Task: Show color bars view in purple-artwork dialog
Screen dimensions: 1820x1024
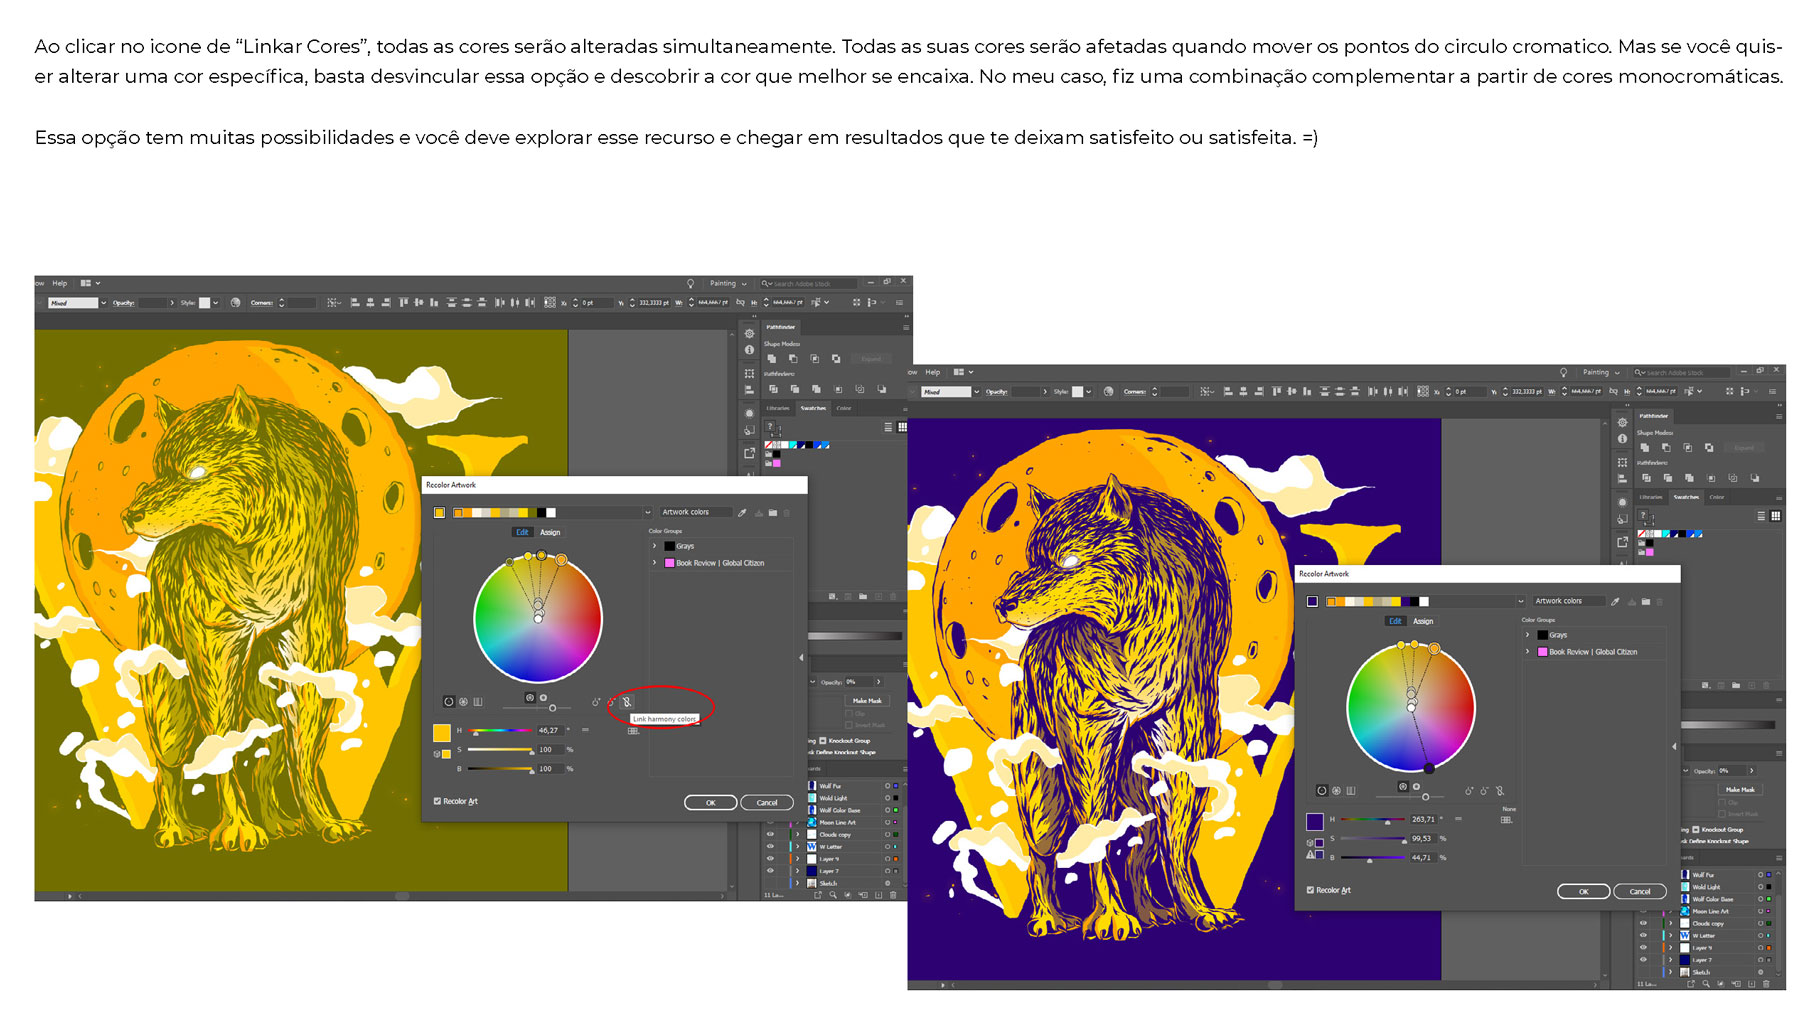Action: pyautogui.click(x=1351, y=790)
